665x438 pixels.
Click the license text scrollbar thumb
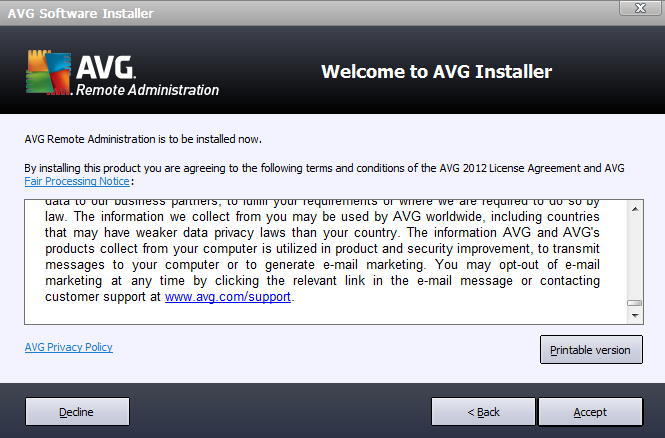pos(635,303)
